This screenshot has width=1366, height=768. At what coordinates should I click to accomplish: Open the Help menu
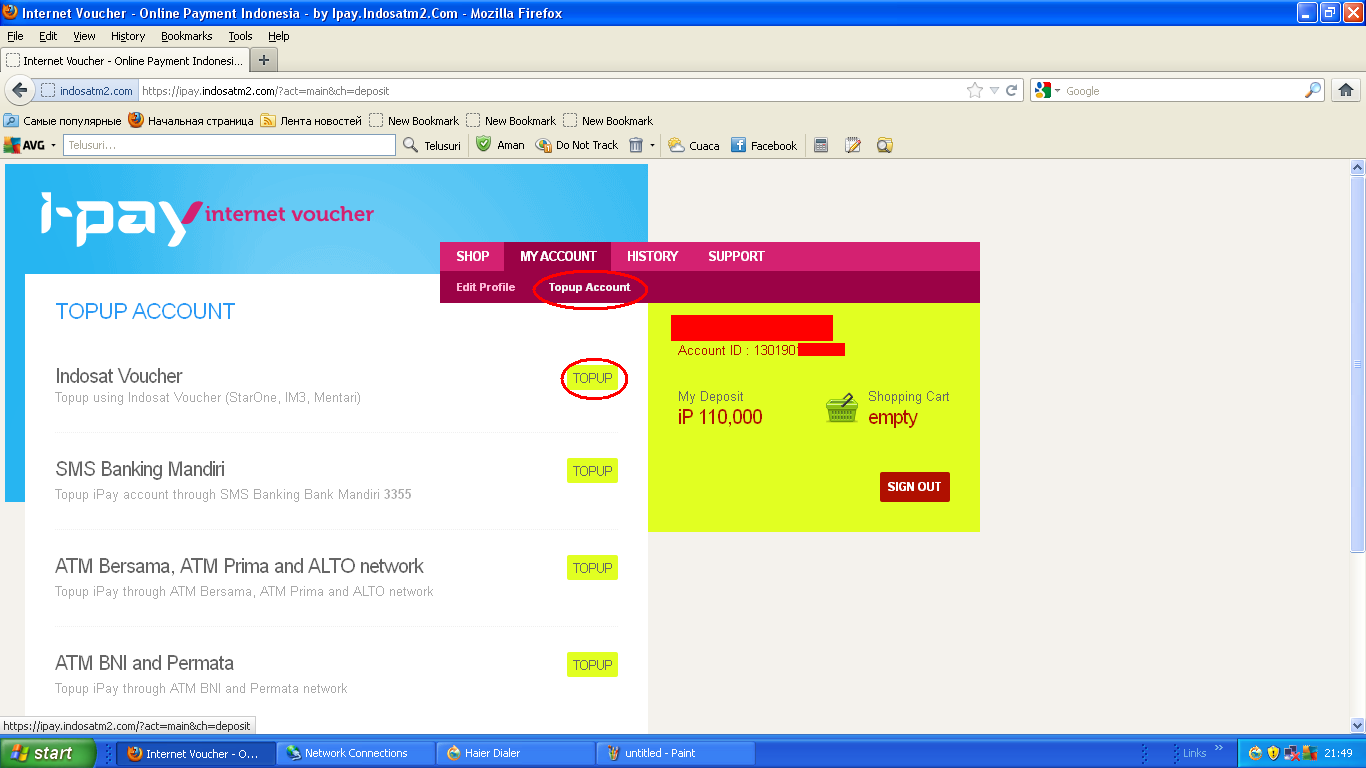pyautogui.click(x=279, y=36)
